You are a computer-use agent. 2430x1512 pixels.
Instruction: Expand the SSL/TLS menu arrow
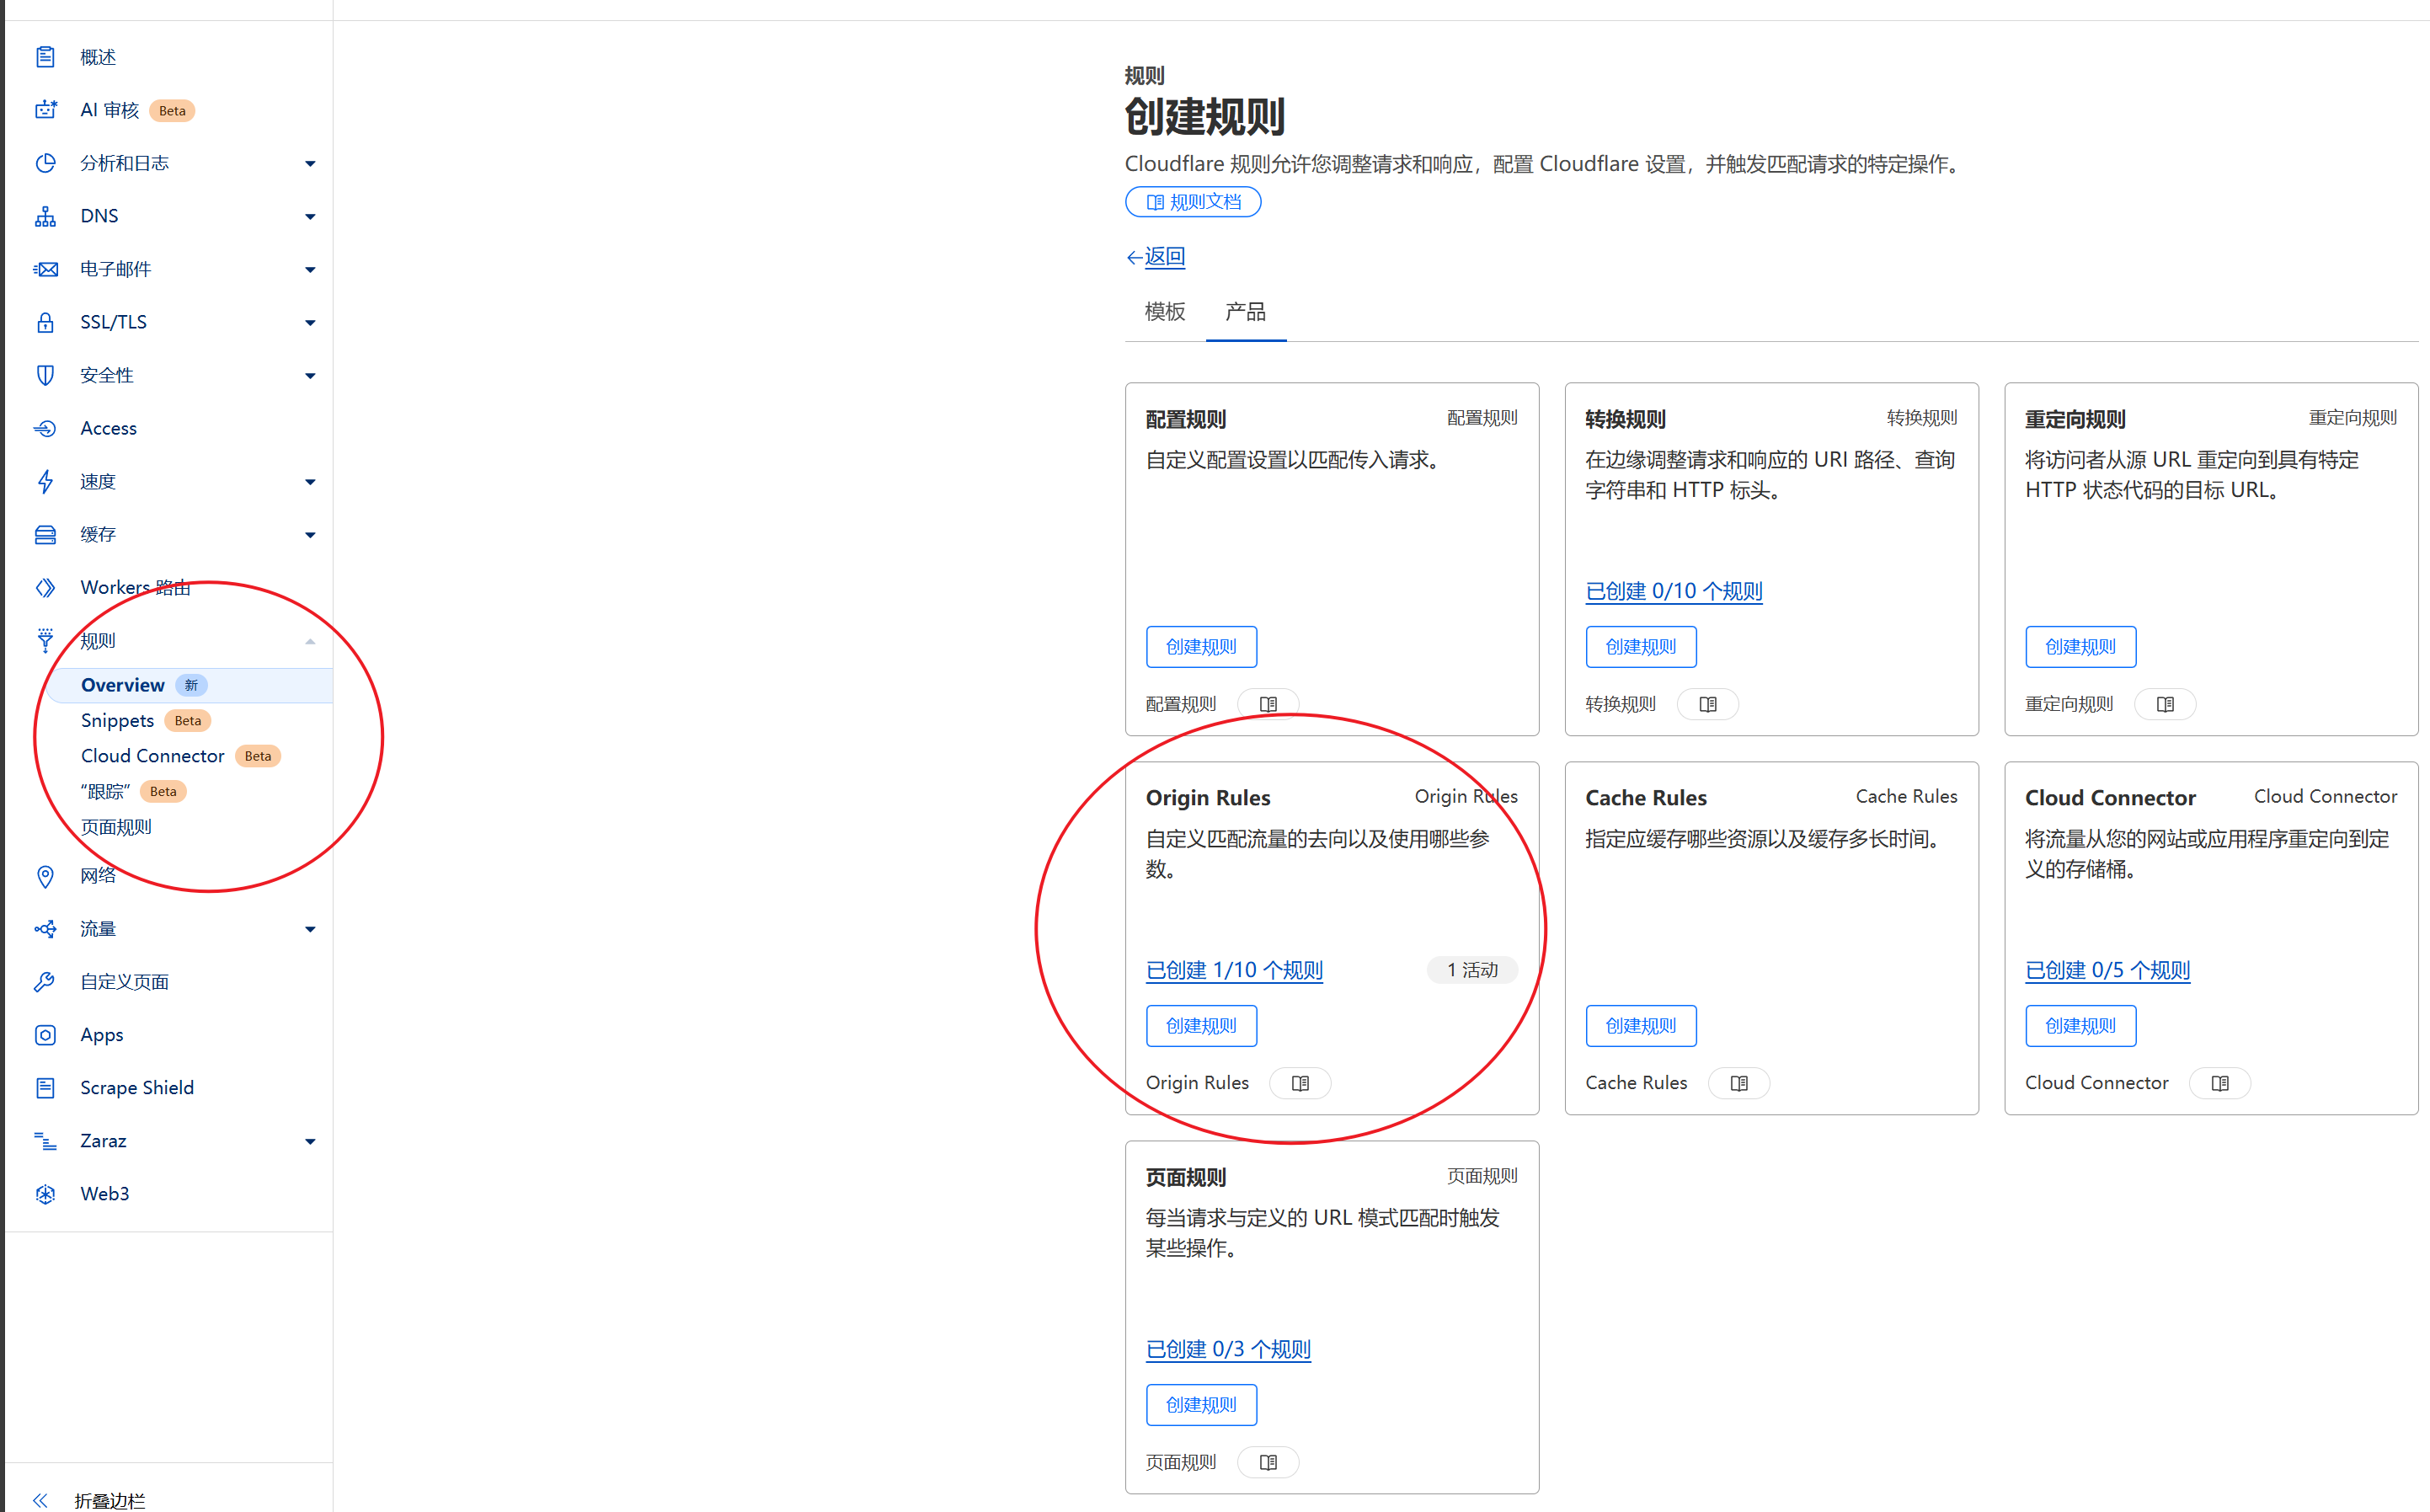point(310,323)
